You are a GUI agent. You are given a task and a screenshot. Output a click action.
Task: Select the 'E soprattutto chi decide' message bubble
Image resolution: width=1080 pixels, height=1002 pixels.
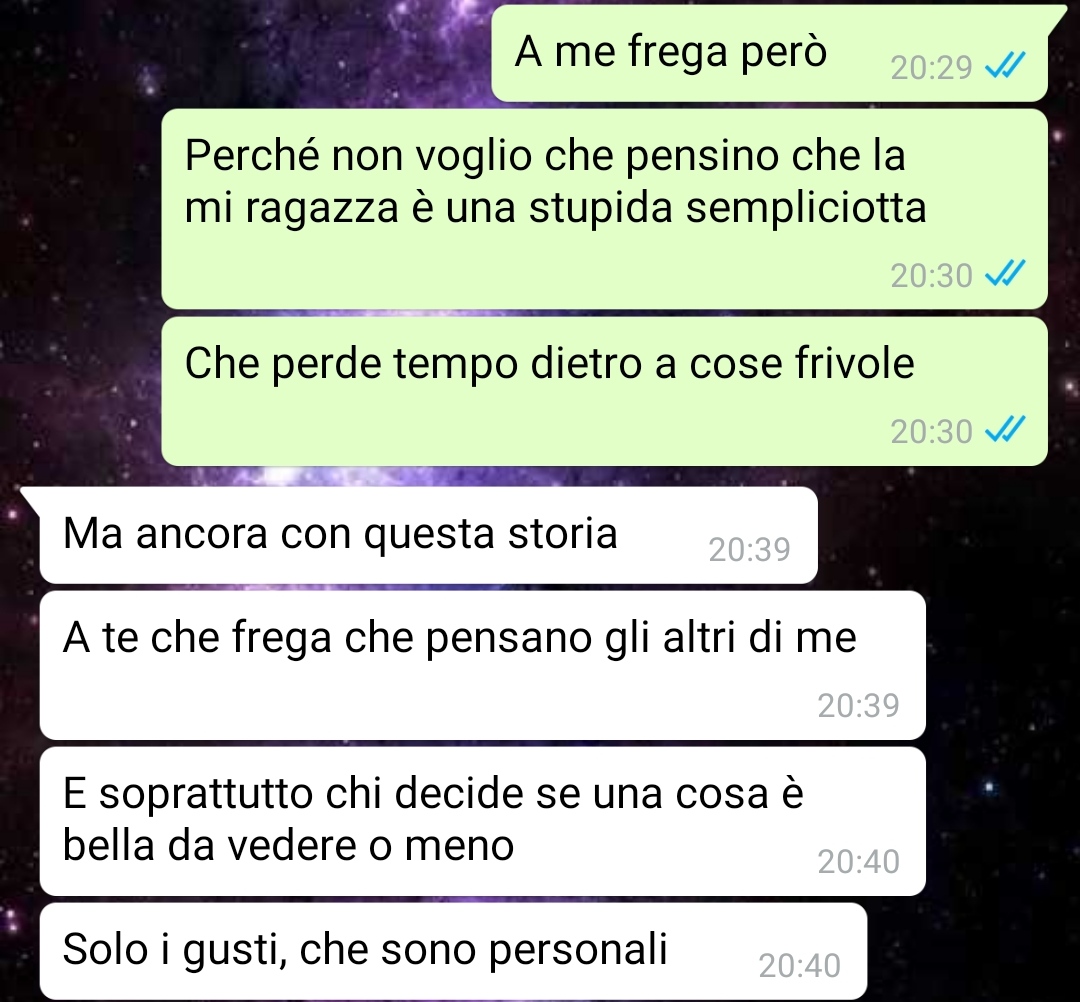[x=482, y=821]
